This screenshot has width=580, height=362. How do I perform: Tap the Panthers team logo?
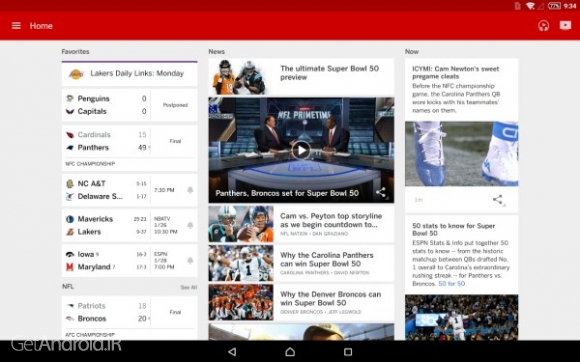coord(70,148)
